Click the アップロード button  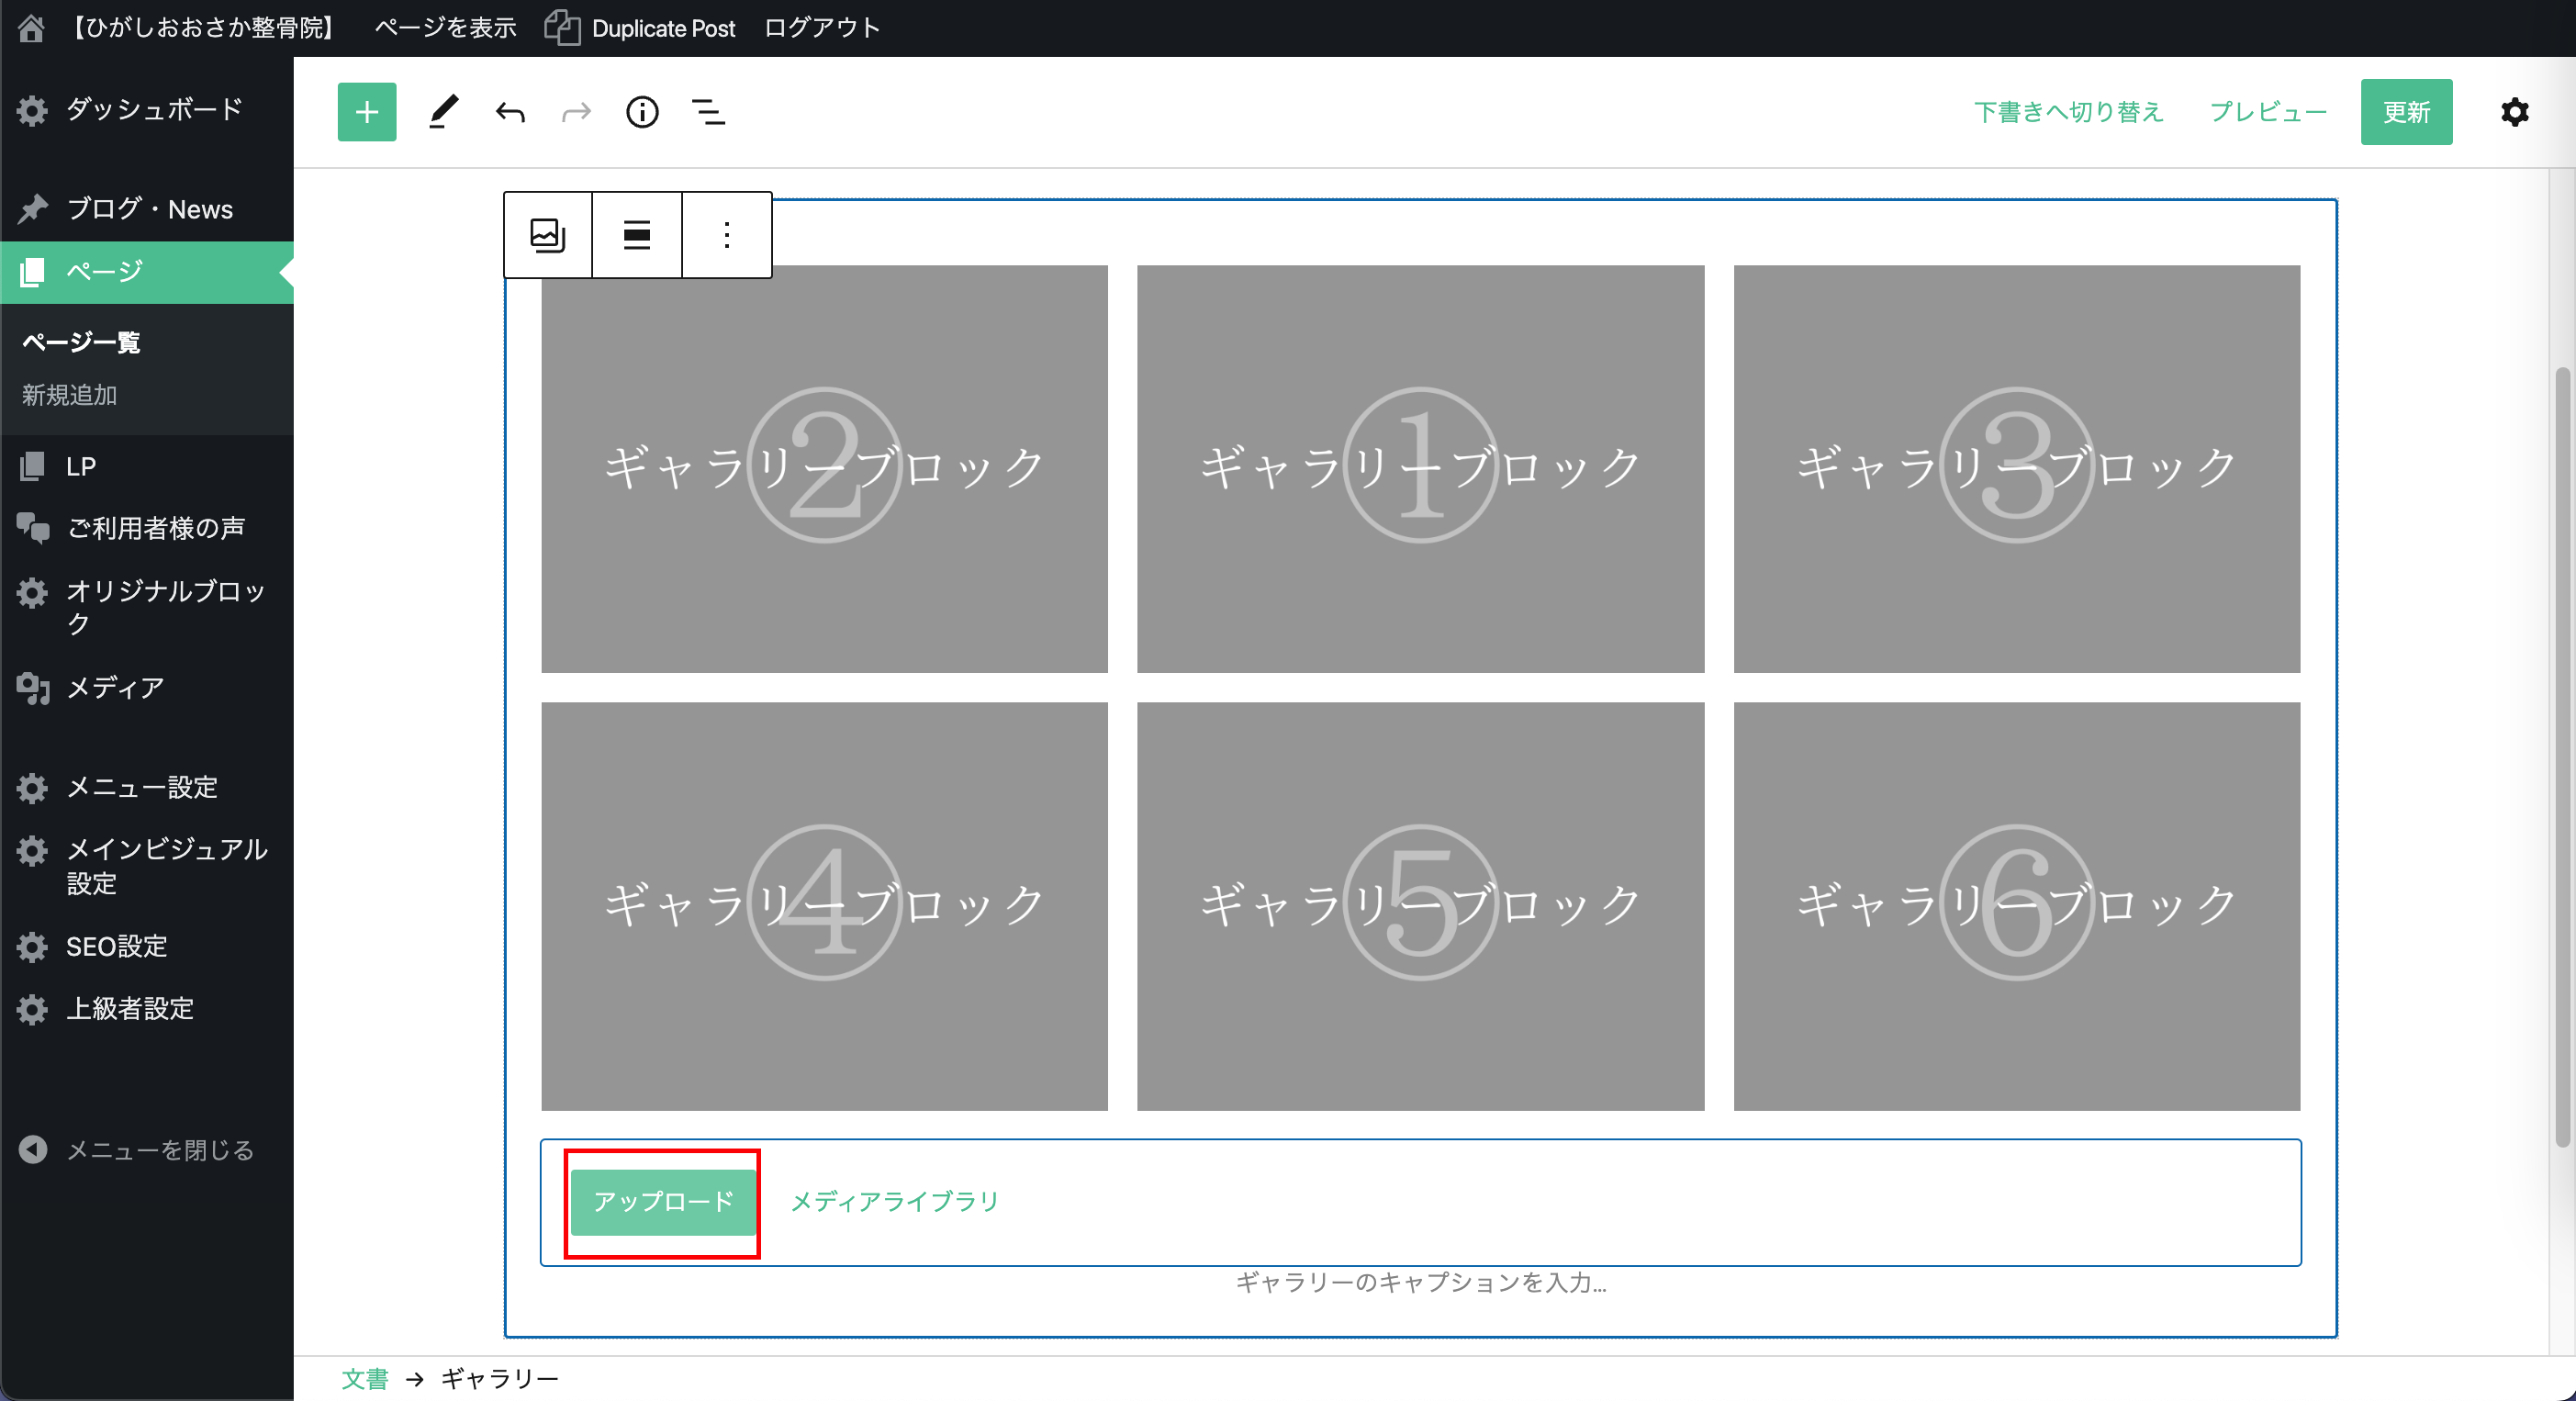coord(663,1202)
